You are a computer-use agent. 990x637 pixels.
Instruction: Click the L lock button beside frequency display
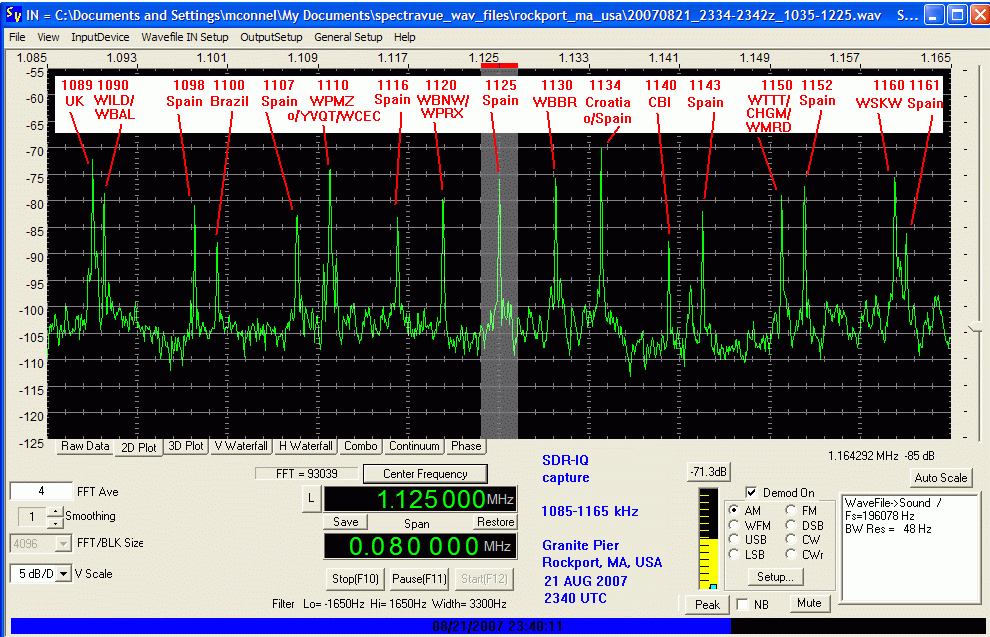coord(311,498)
